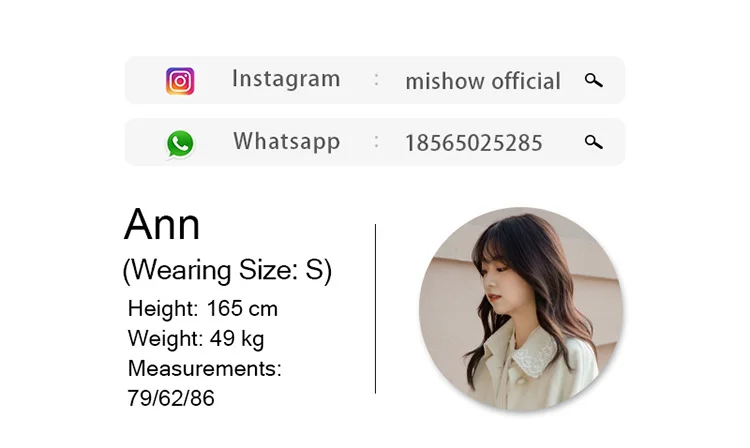Open the model's circular profile photo
The height and width of the screenshot is (448, 750).
click(x=521, y=308)
